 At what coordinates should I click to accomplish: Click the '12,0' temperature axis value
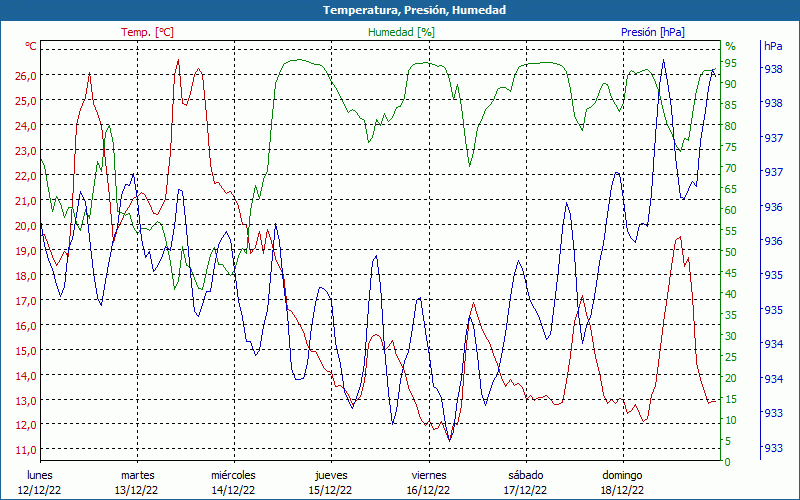pyautogui.click(x=25, y=425)
